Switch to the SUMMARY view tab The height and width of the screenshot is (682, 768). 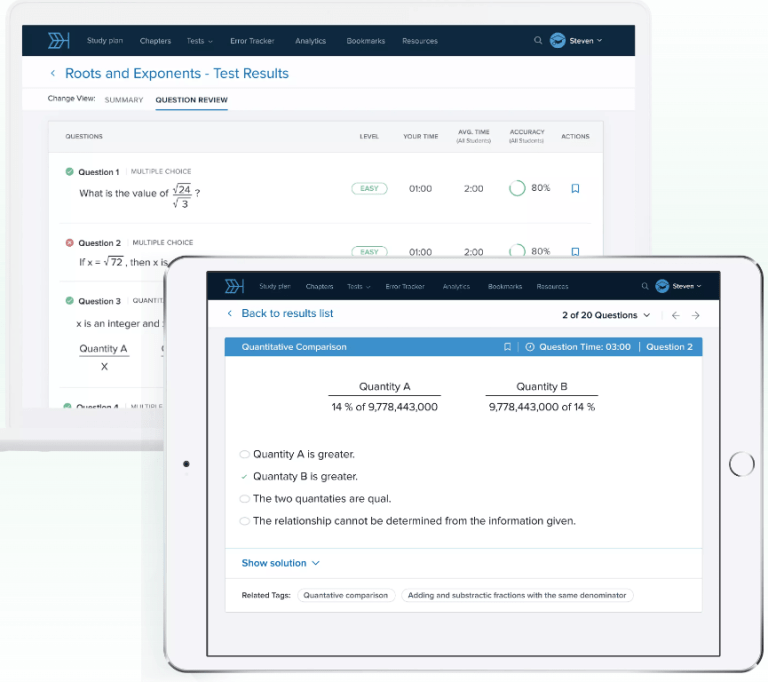point(124,100)
